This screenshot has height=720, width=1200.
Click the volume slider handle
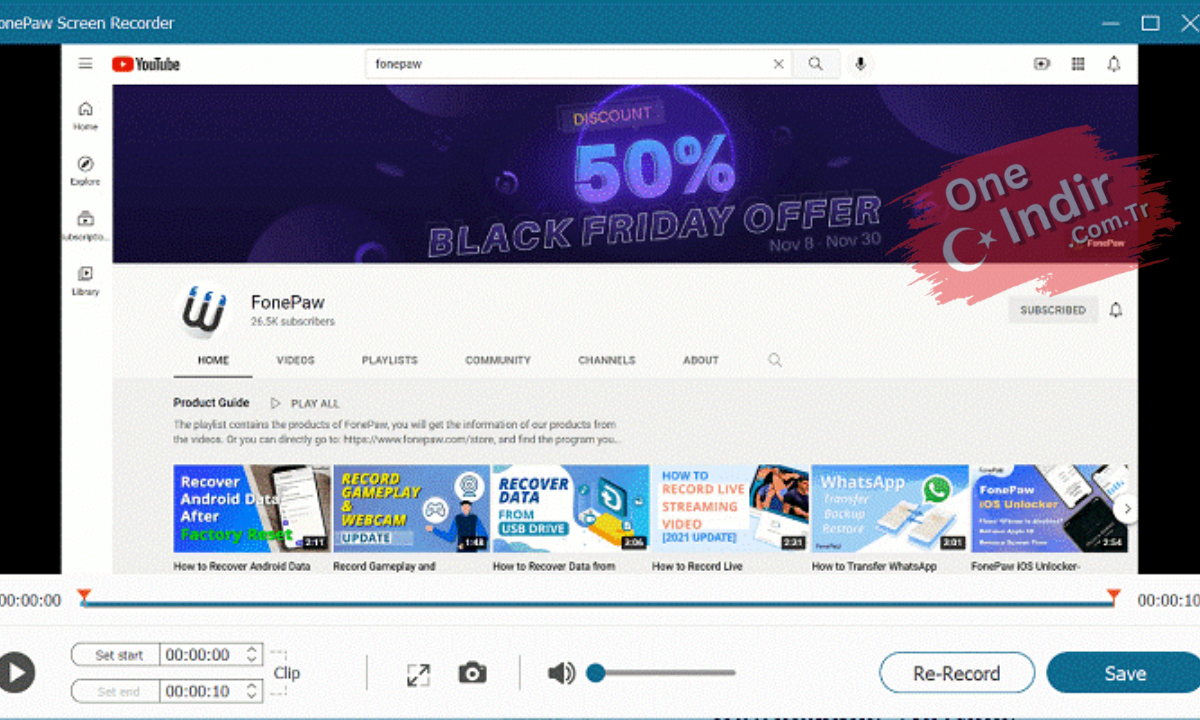[596, 673]
